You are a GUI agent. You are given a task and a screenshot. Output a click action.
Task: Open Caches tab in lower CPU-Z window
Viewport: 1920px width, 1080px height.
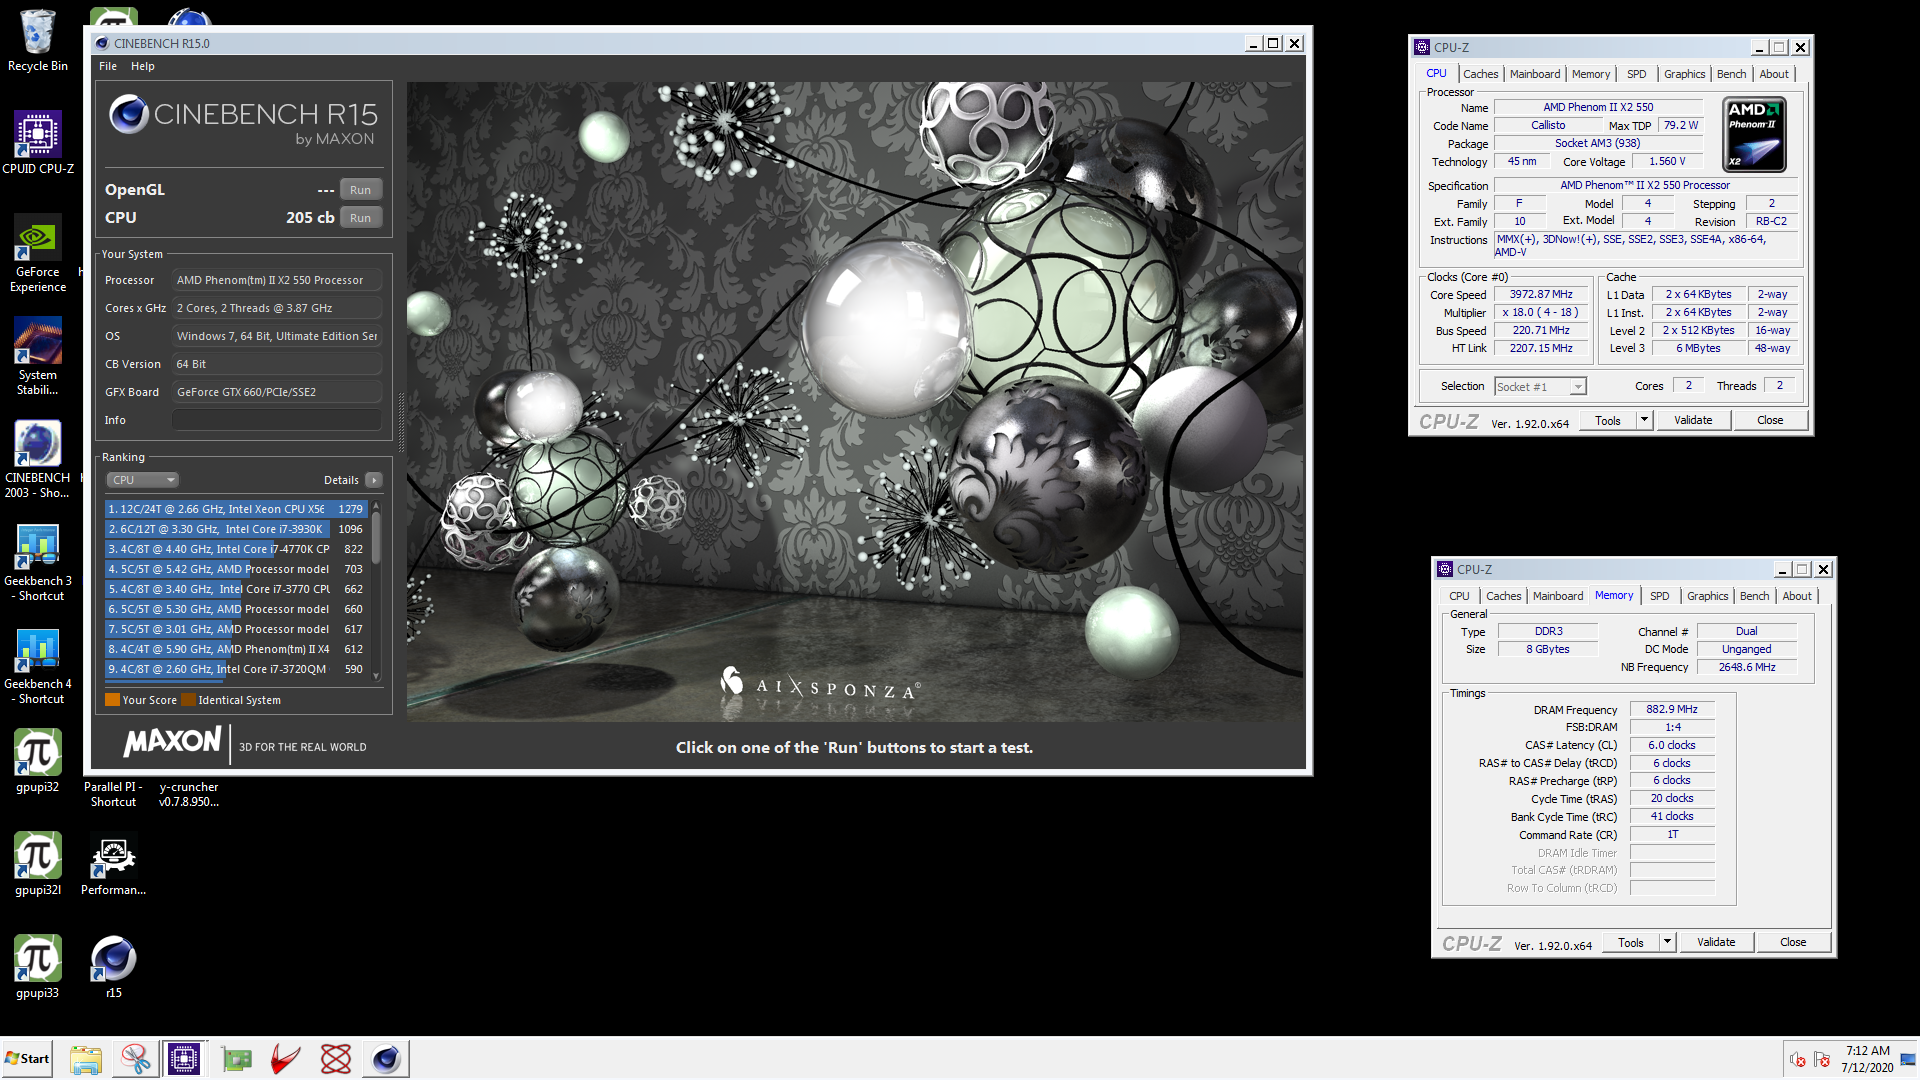tap(1503, 596)
